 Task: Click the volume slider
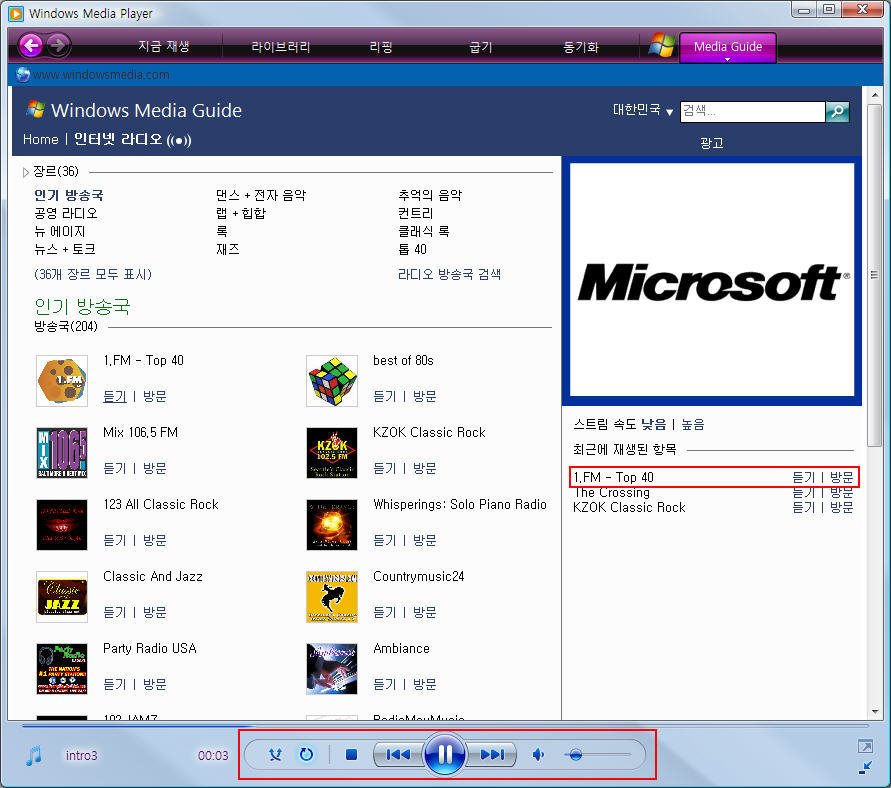point(600,755)
